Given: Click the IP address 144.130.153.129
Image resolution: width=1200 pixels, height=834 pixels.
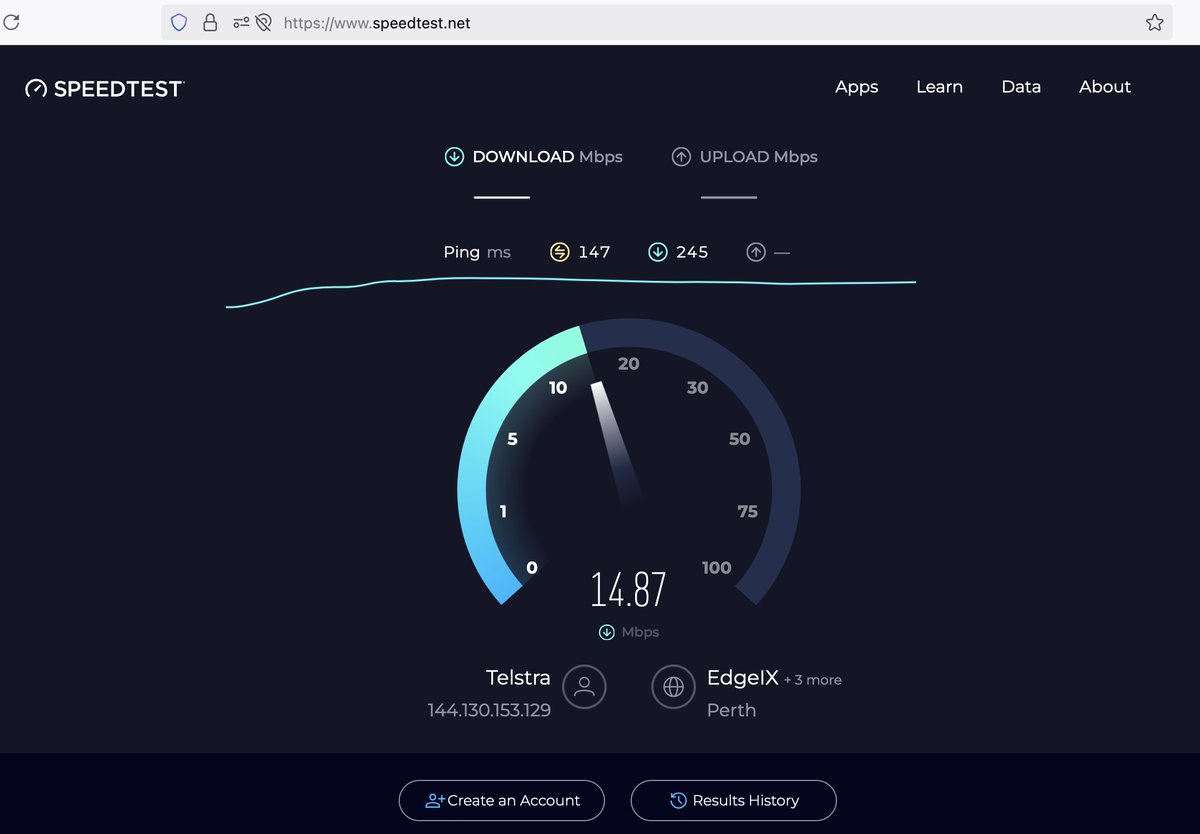Looking at the screenshot, I should pos(489,710).
